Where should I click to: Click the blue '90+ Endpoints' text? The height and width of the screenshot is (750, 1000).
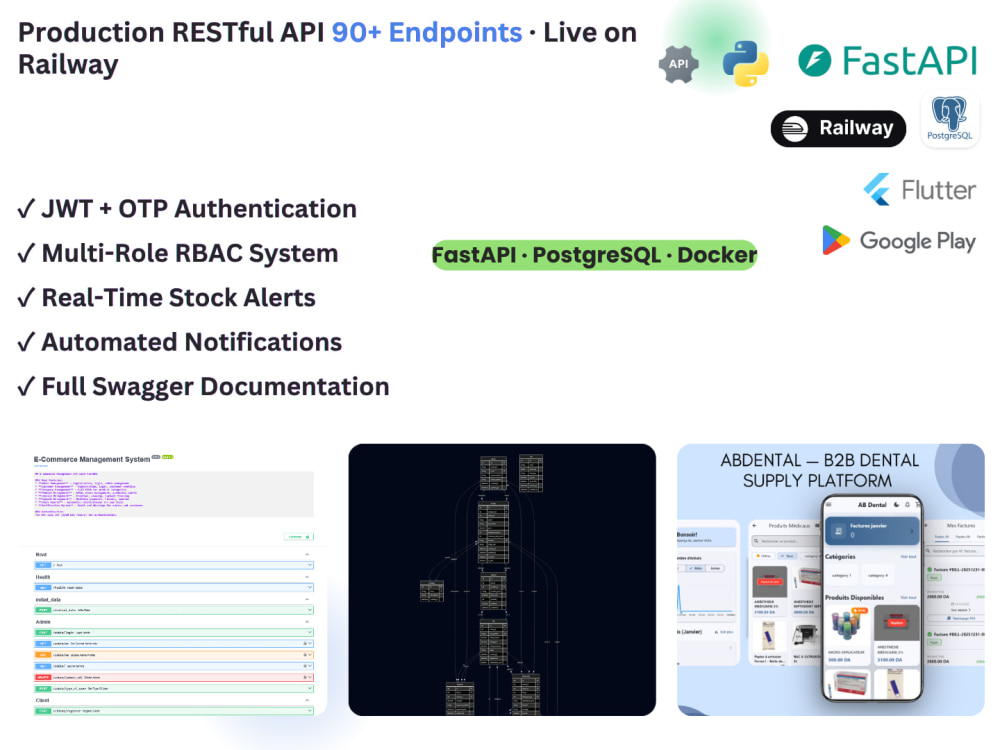(427, 33)
